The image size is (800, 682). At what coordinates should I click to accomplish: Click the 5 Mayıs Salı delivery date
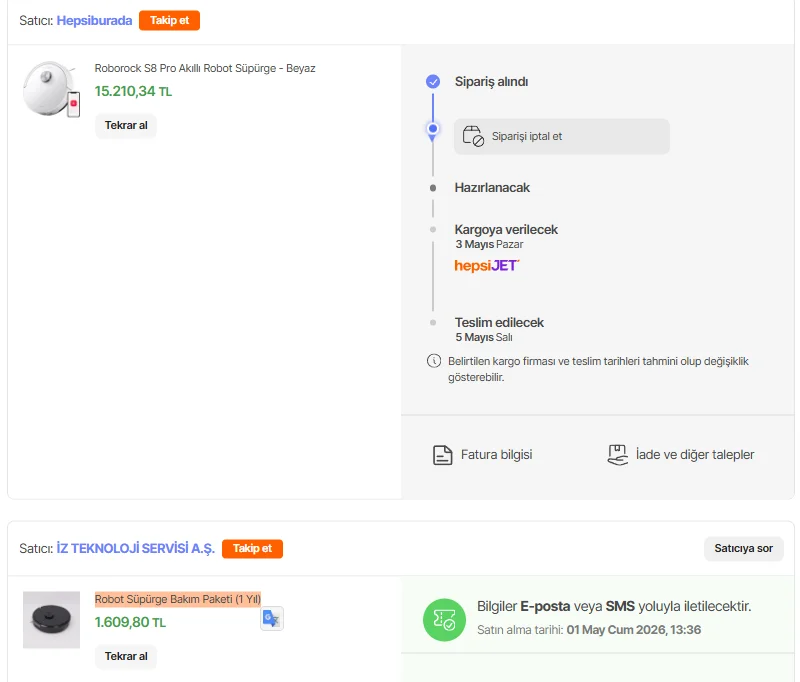click(484, 337)
